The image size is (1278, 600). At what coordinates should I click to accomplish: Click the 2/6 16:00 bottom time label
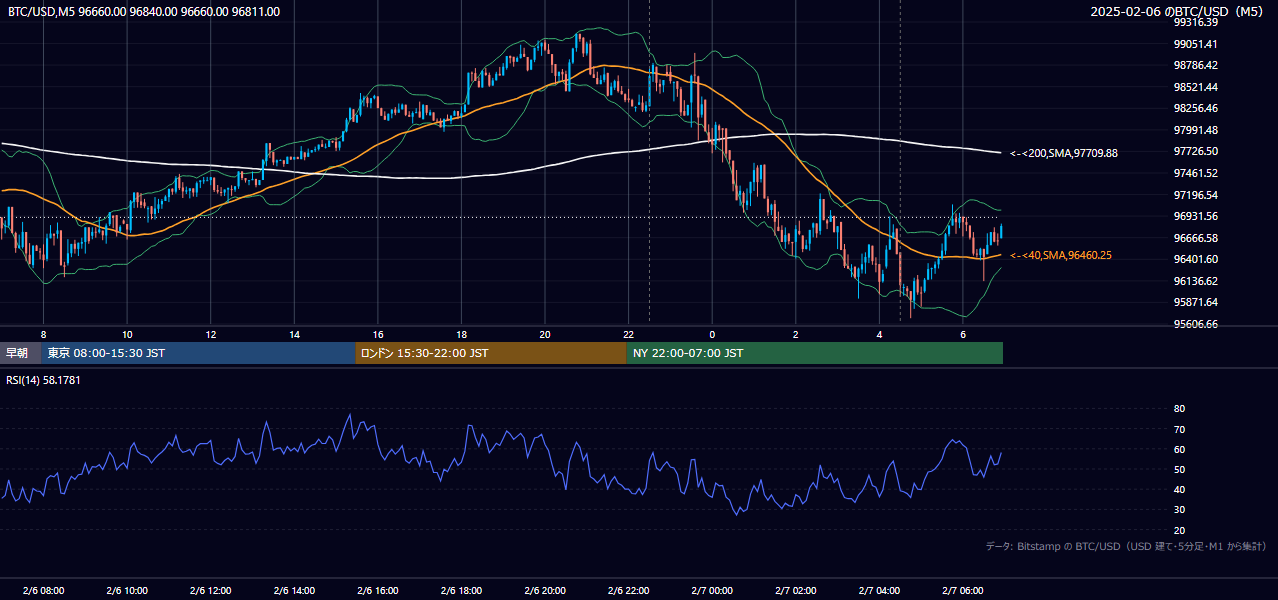pos(378,591)
